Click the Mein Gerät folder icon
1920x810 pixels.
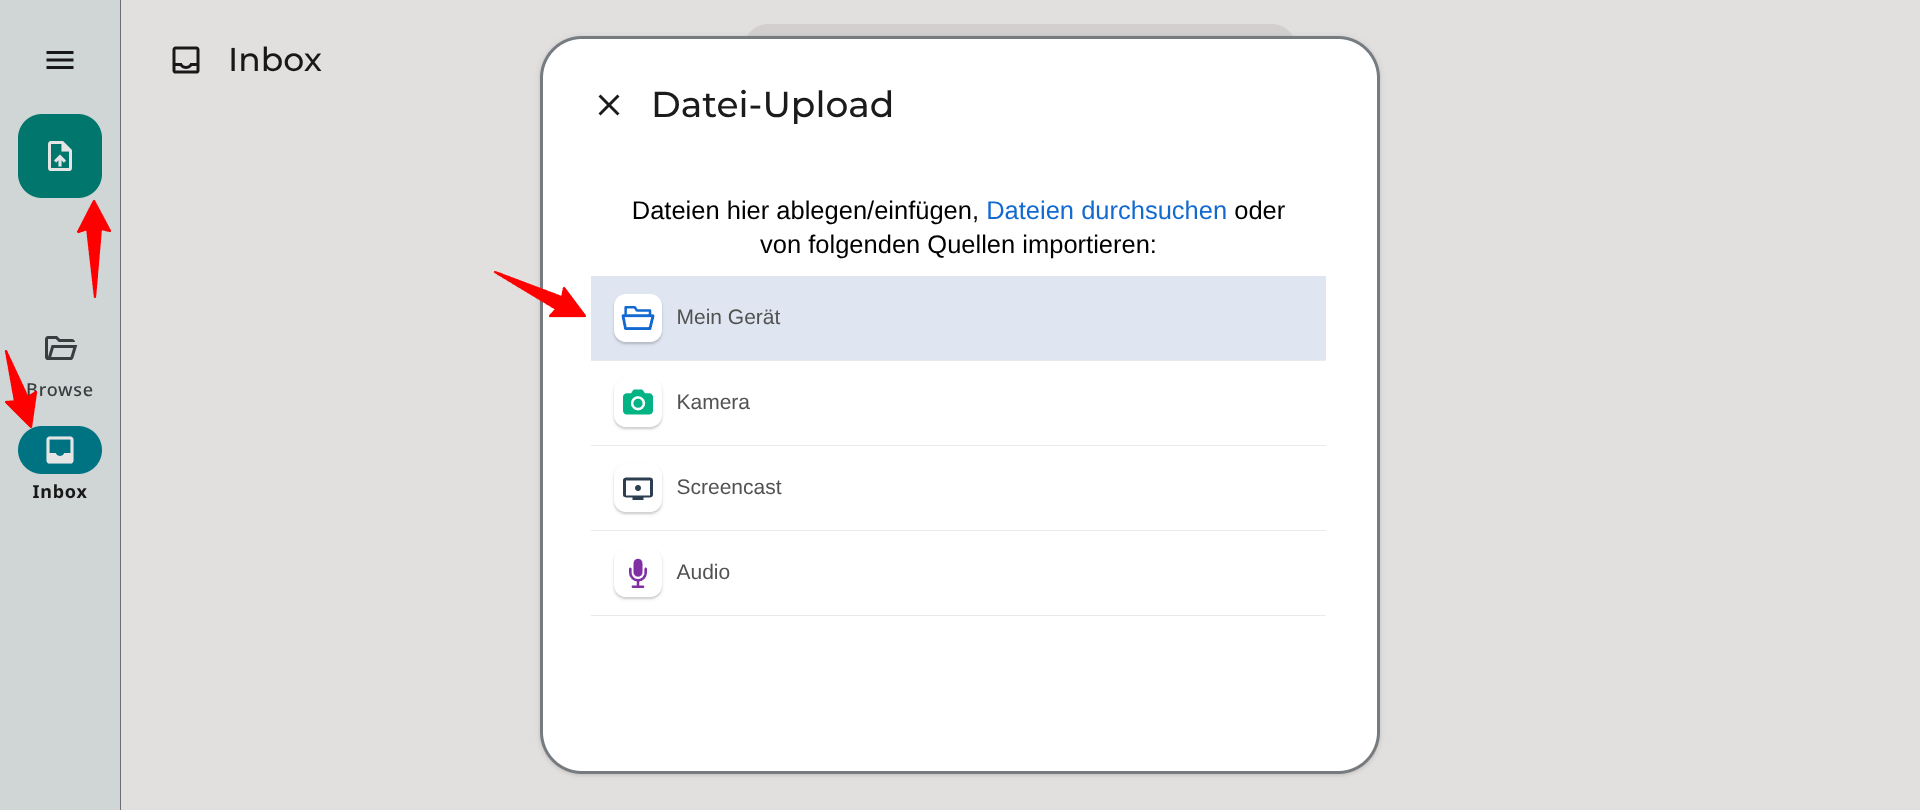637,318
